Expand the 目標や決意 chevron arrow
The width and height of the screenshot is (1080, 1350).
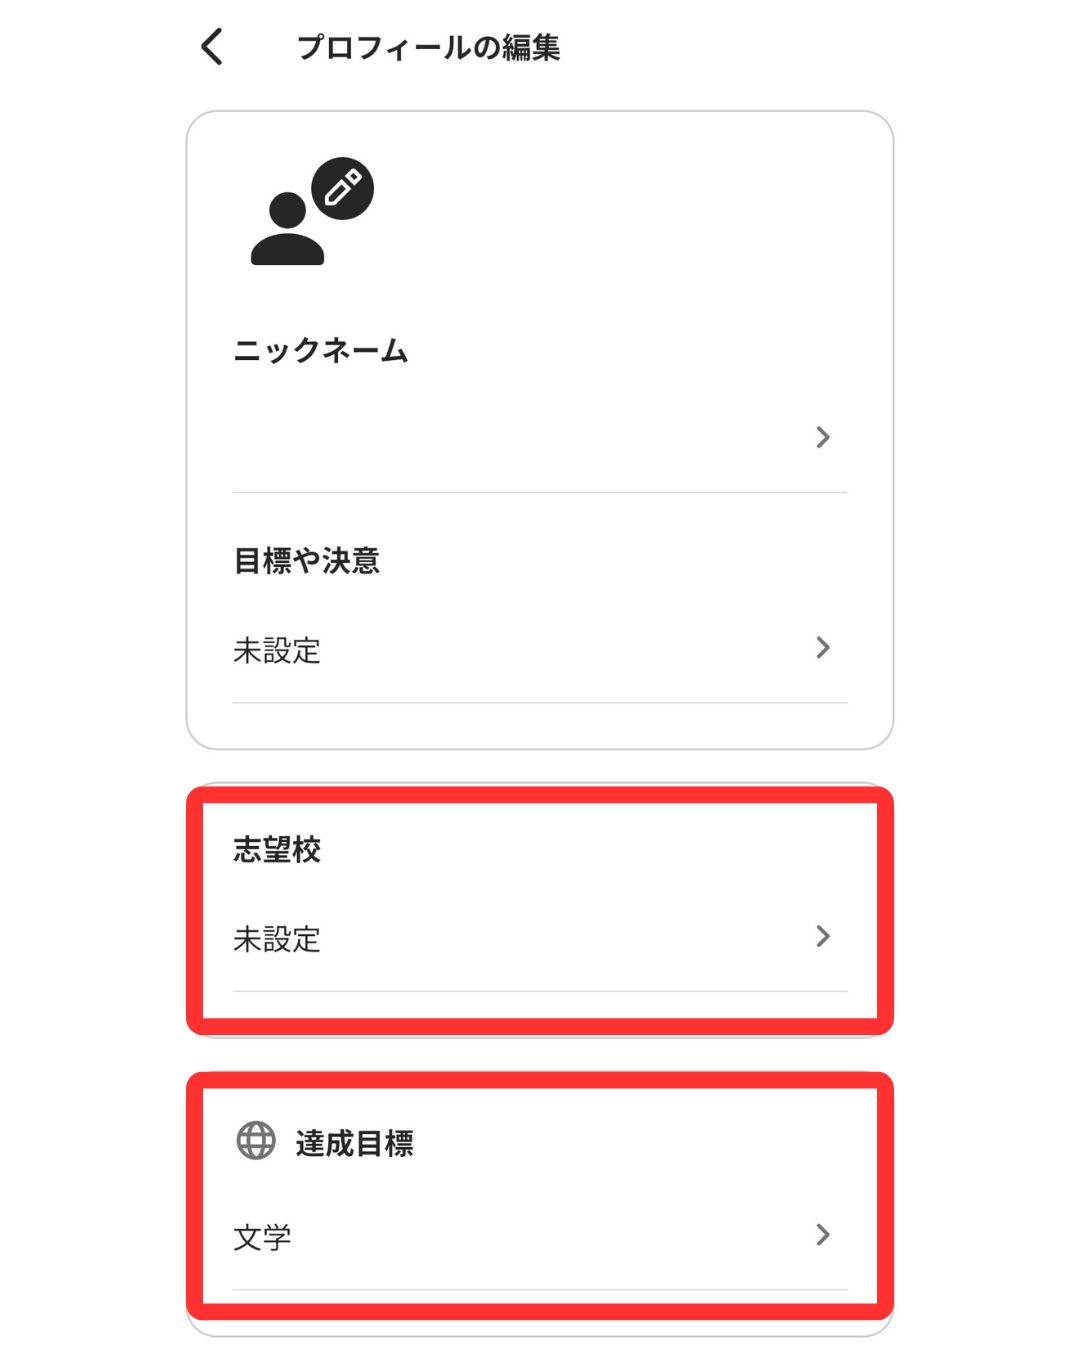click(x=822, y=648)
